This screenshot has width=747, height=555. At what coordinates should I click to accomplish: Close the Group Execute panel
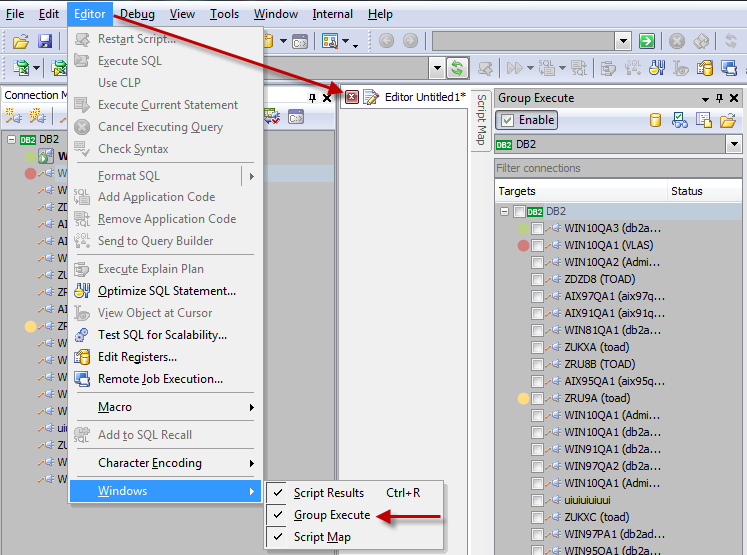pyautogui.click(x=734, y=98)
